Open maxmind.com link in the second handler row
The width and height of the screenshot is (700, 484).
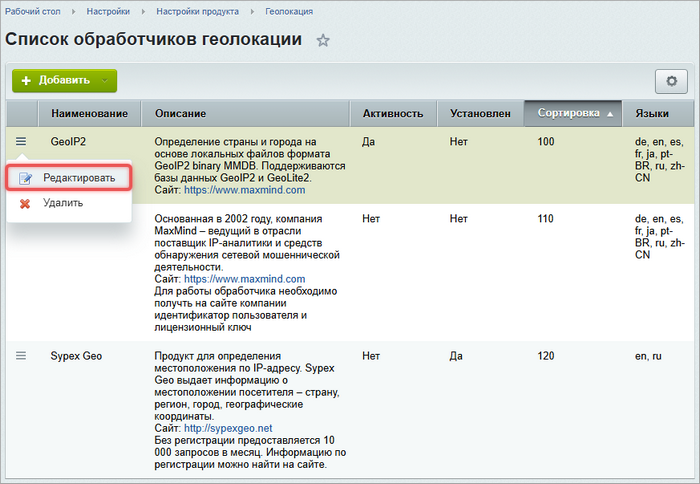245,279
